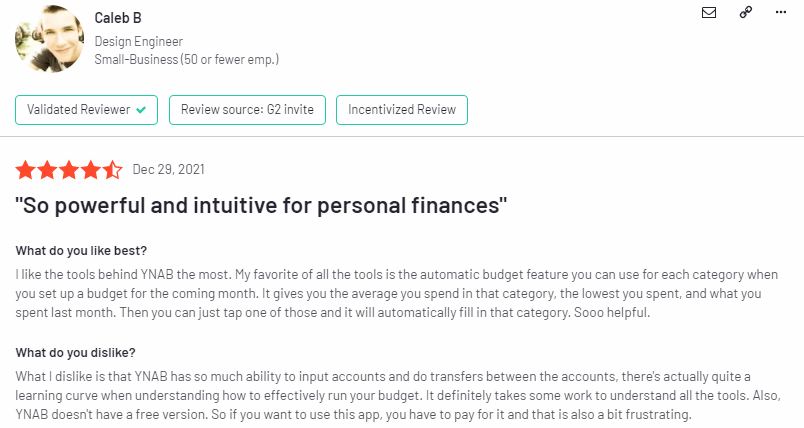Click the first orange rating star
Screen dimensions: 804x428
click(26, 170)
